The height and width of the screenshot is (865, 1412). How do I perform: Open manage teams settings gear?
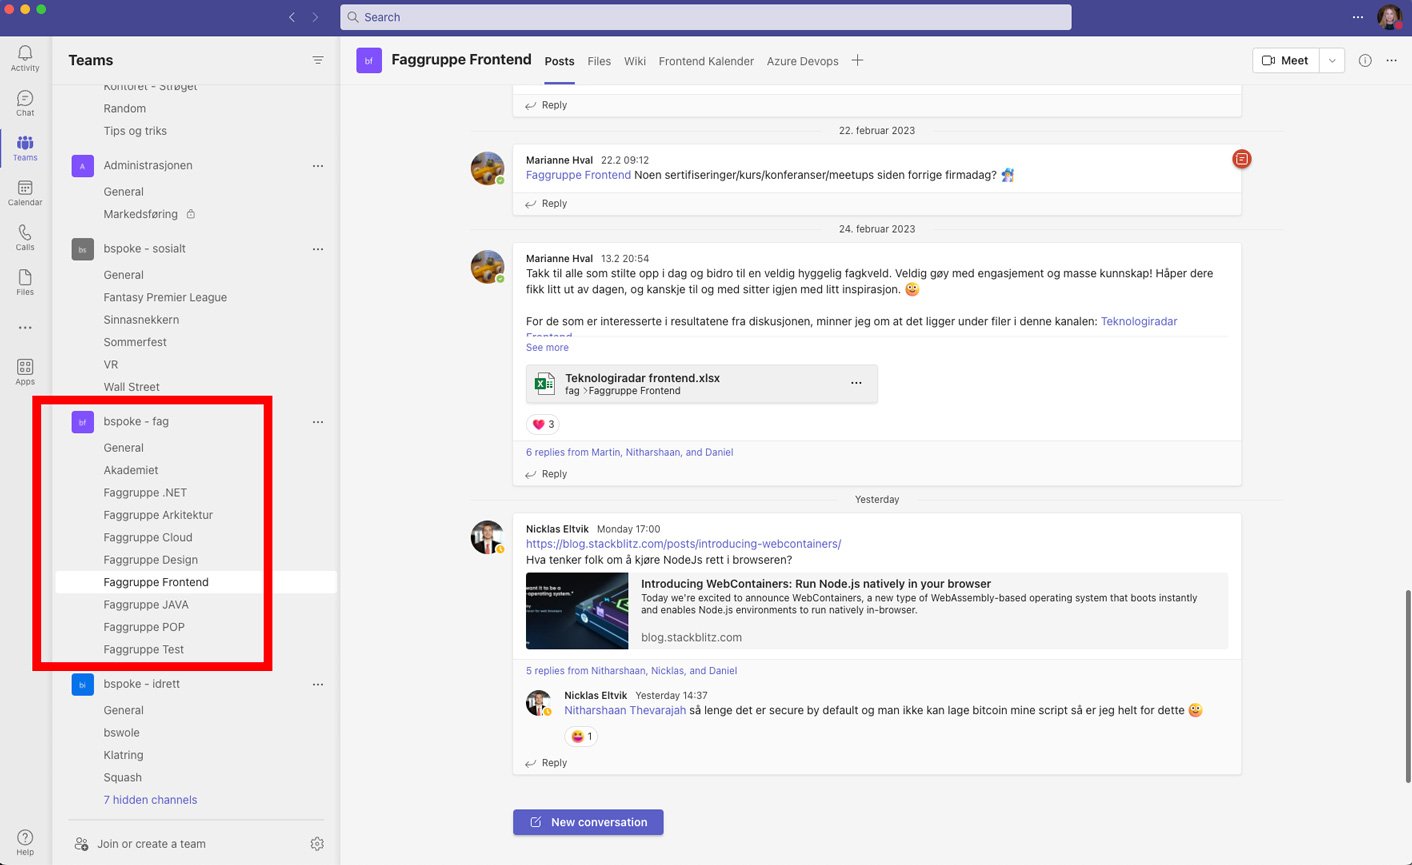317,844
